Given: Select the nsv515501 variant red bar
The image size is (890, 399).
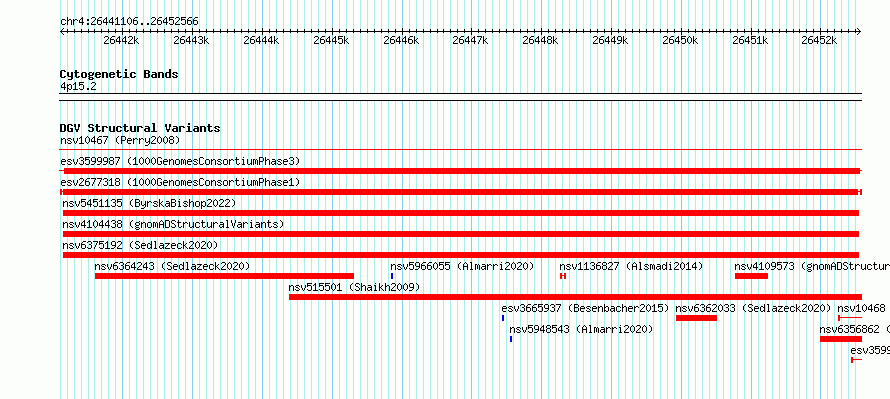Looking at the screenshot, I should [x=576, y=297].
